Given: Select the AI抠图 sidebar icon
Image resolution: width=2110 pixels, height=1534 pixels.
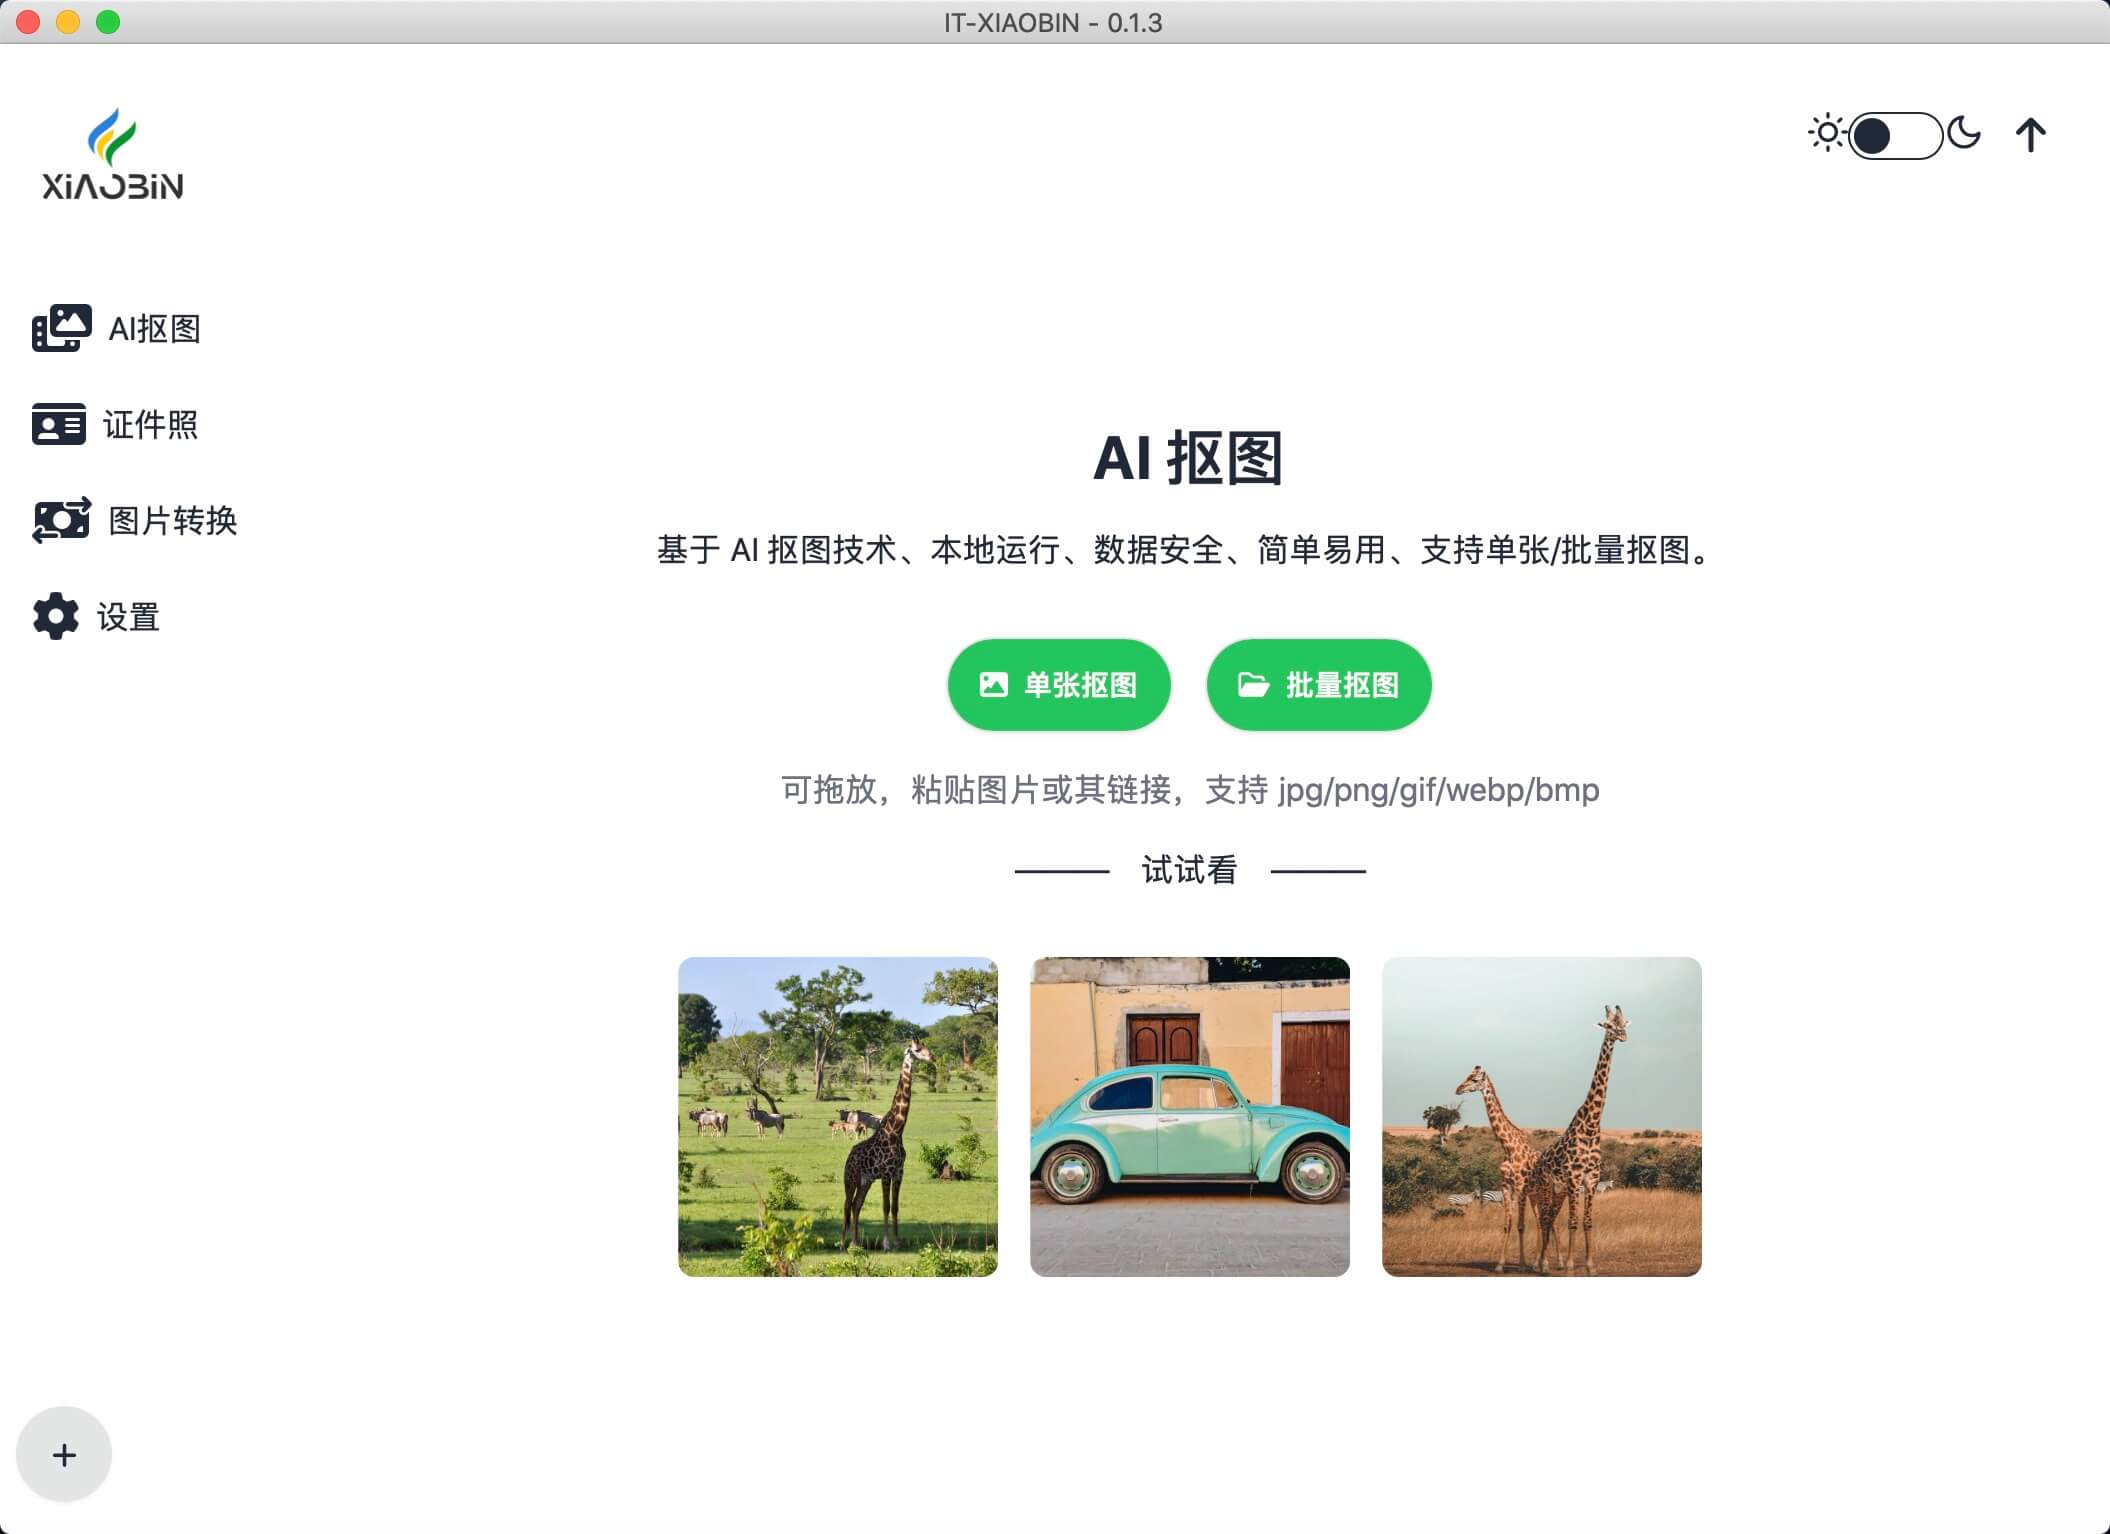Looking at the screenshot, I should [x=62, y=328].
